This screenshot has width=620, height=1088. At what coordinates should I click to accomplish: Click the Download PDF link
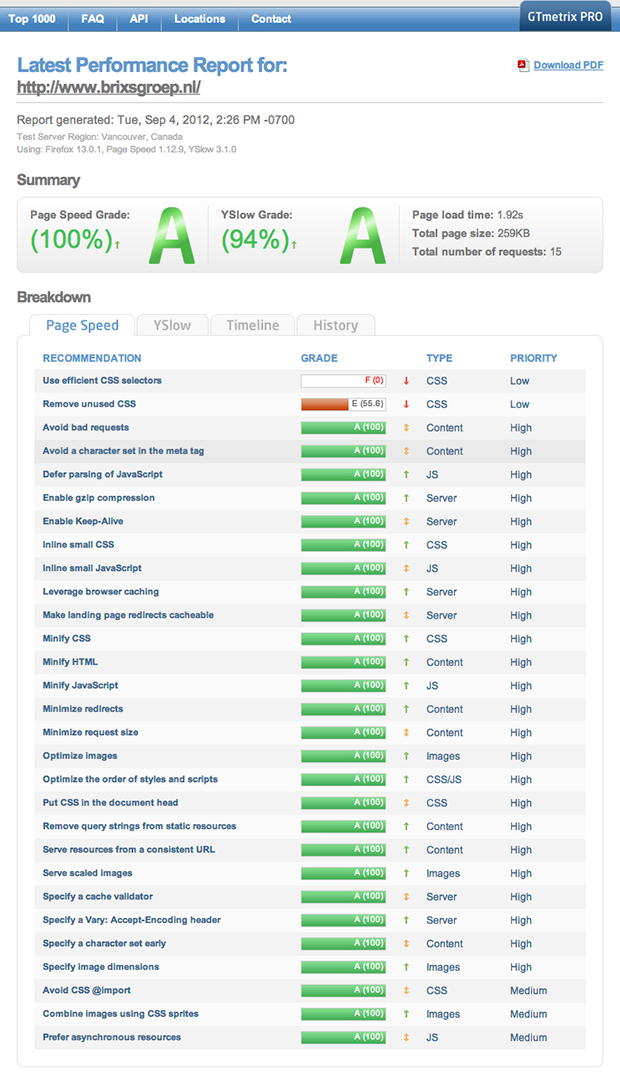(568, 65)
